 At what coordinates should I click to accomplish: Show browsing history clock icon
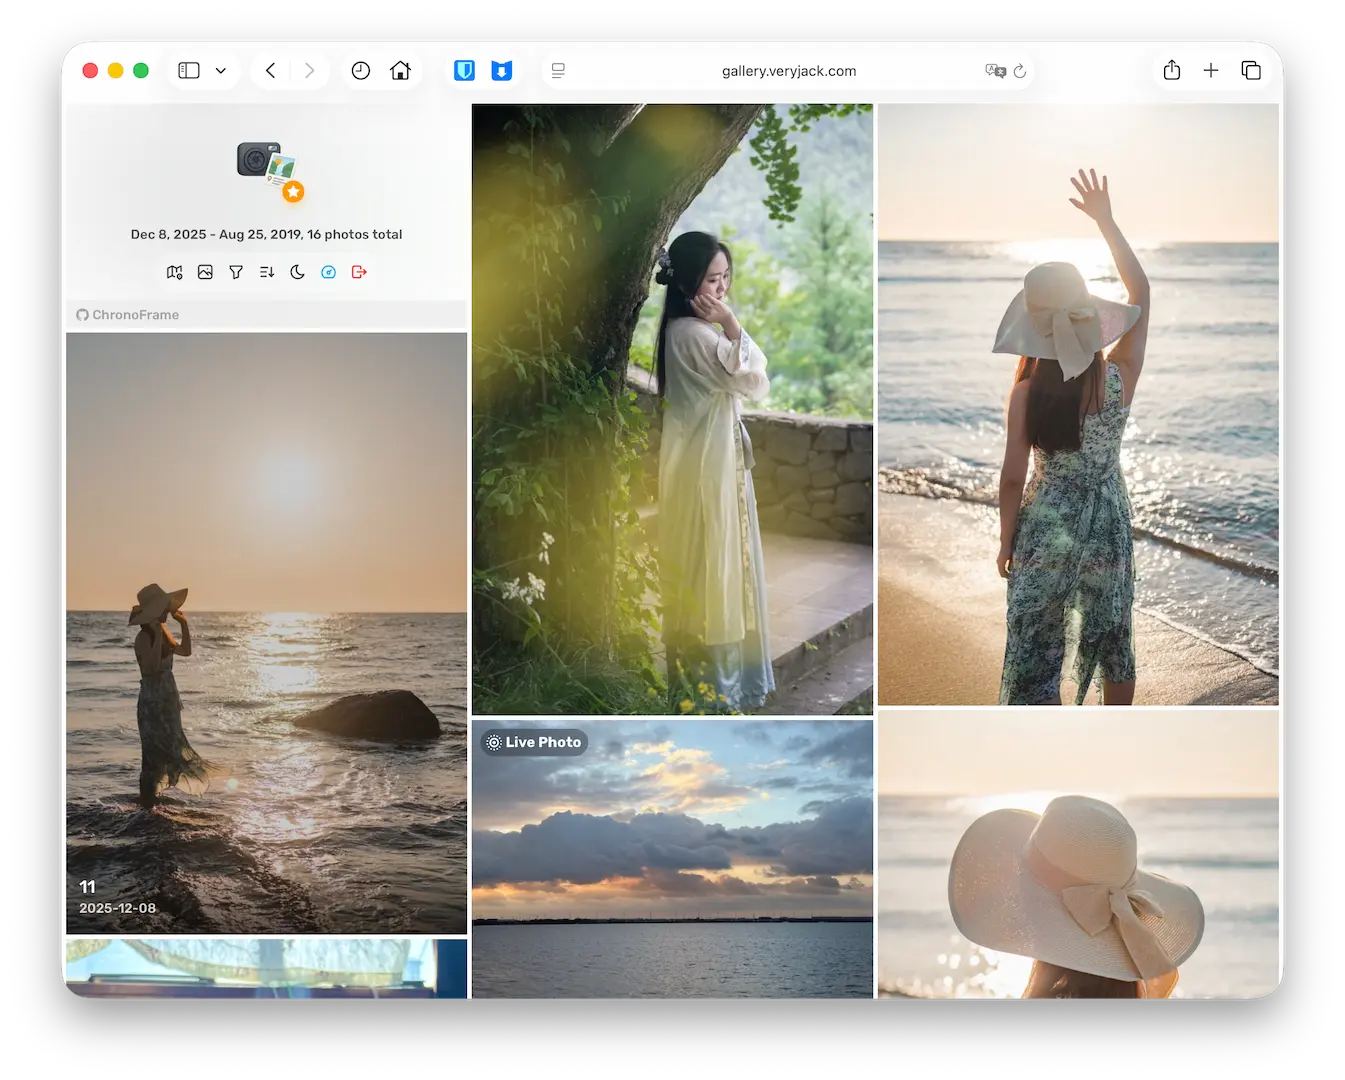point(361,71)
